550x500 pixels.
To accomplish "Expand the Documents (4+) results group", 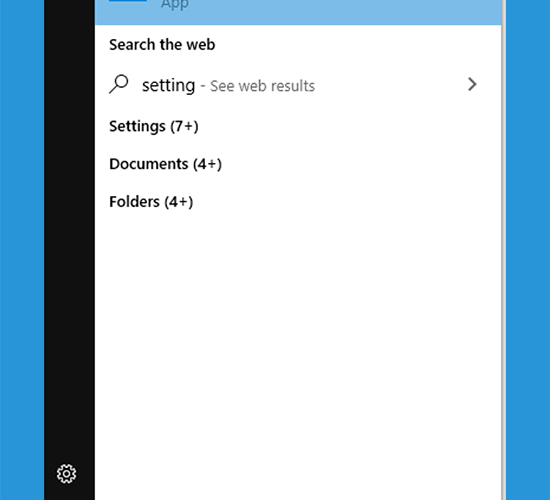I will 165,164.
